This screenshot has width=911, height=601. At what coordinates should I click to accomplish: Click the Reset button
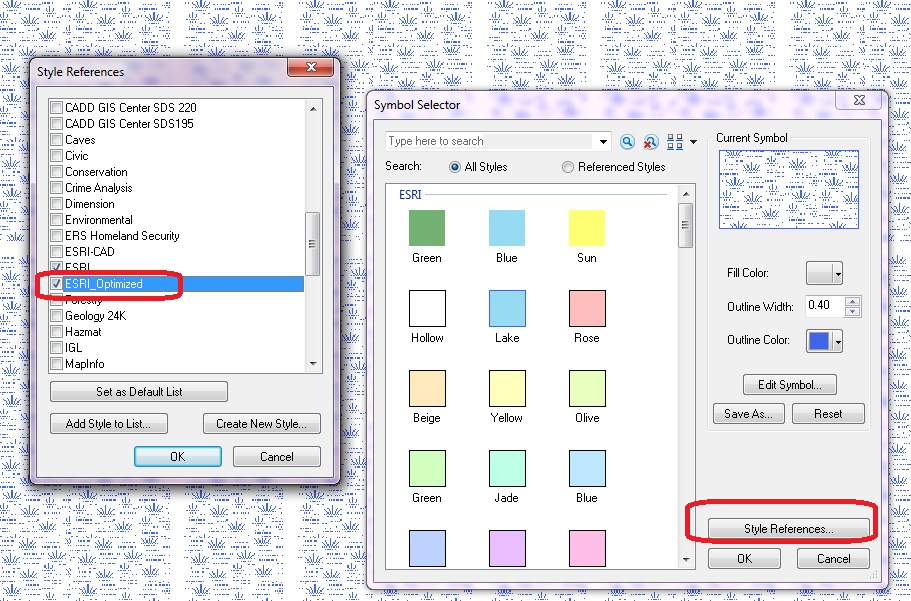828,414
